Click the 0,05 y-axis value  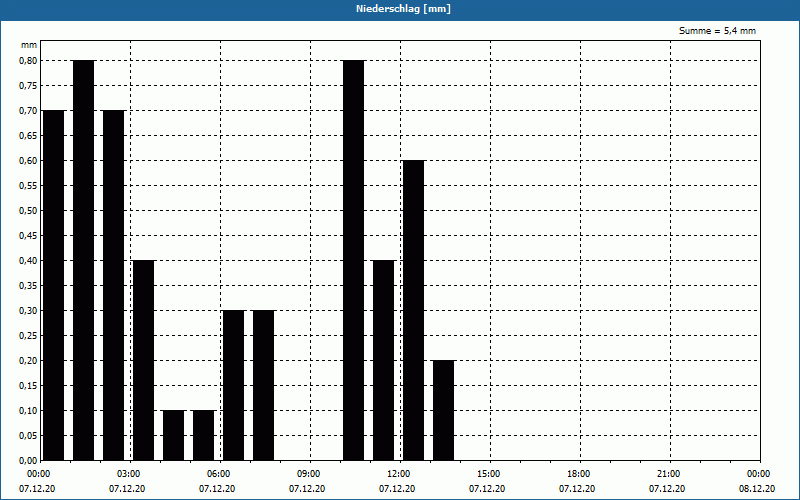(x=28, y=435)
